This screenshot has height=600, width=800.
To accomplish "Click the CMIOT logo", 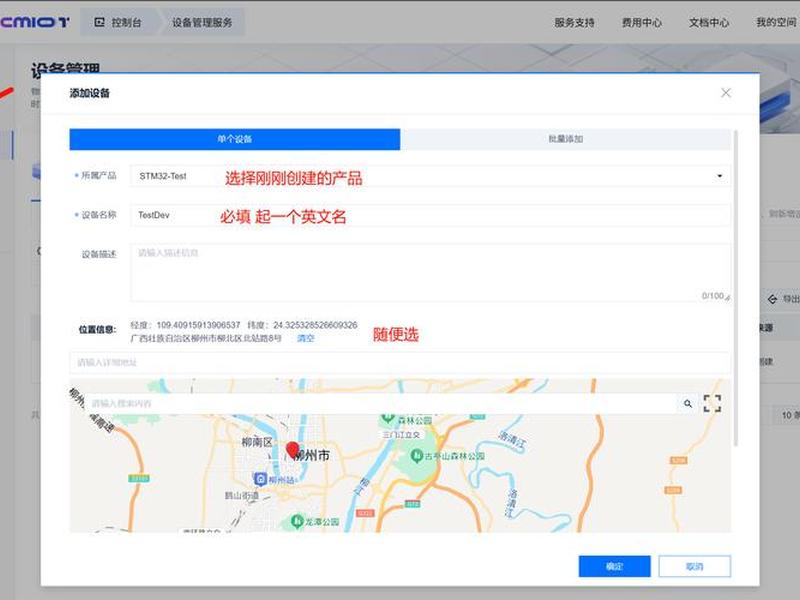I will click(x=35, y=22).
